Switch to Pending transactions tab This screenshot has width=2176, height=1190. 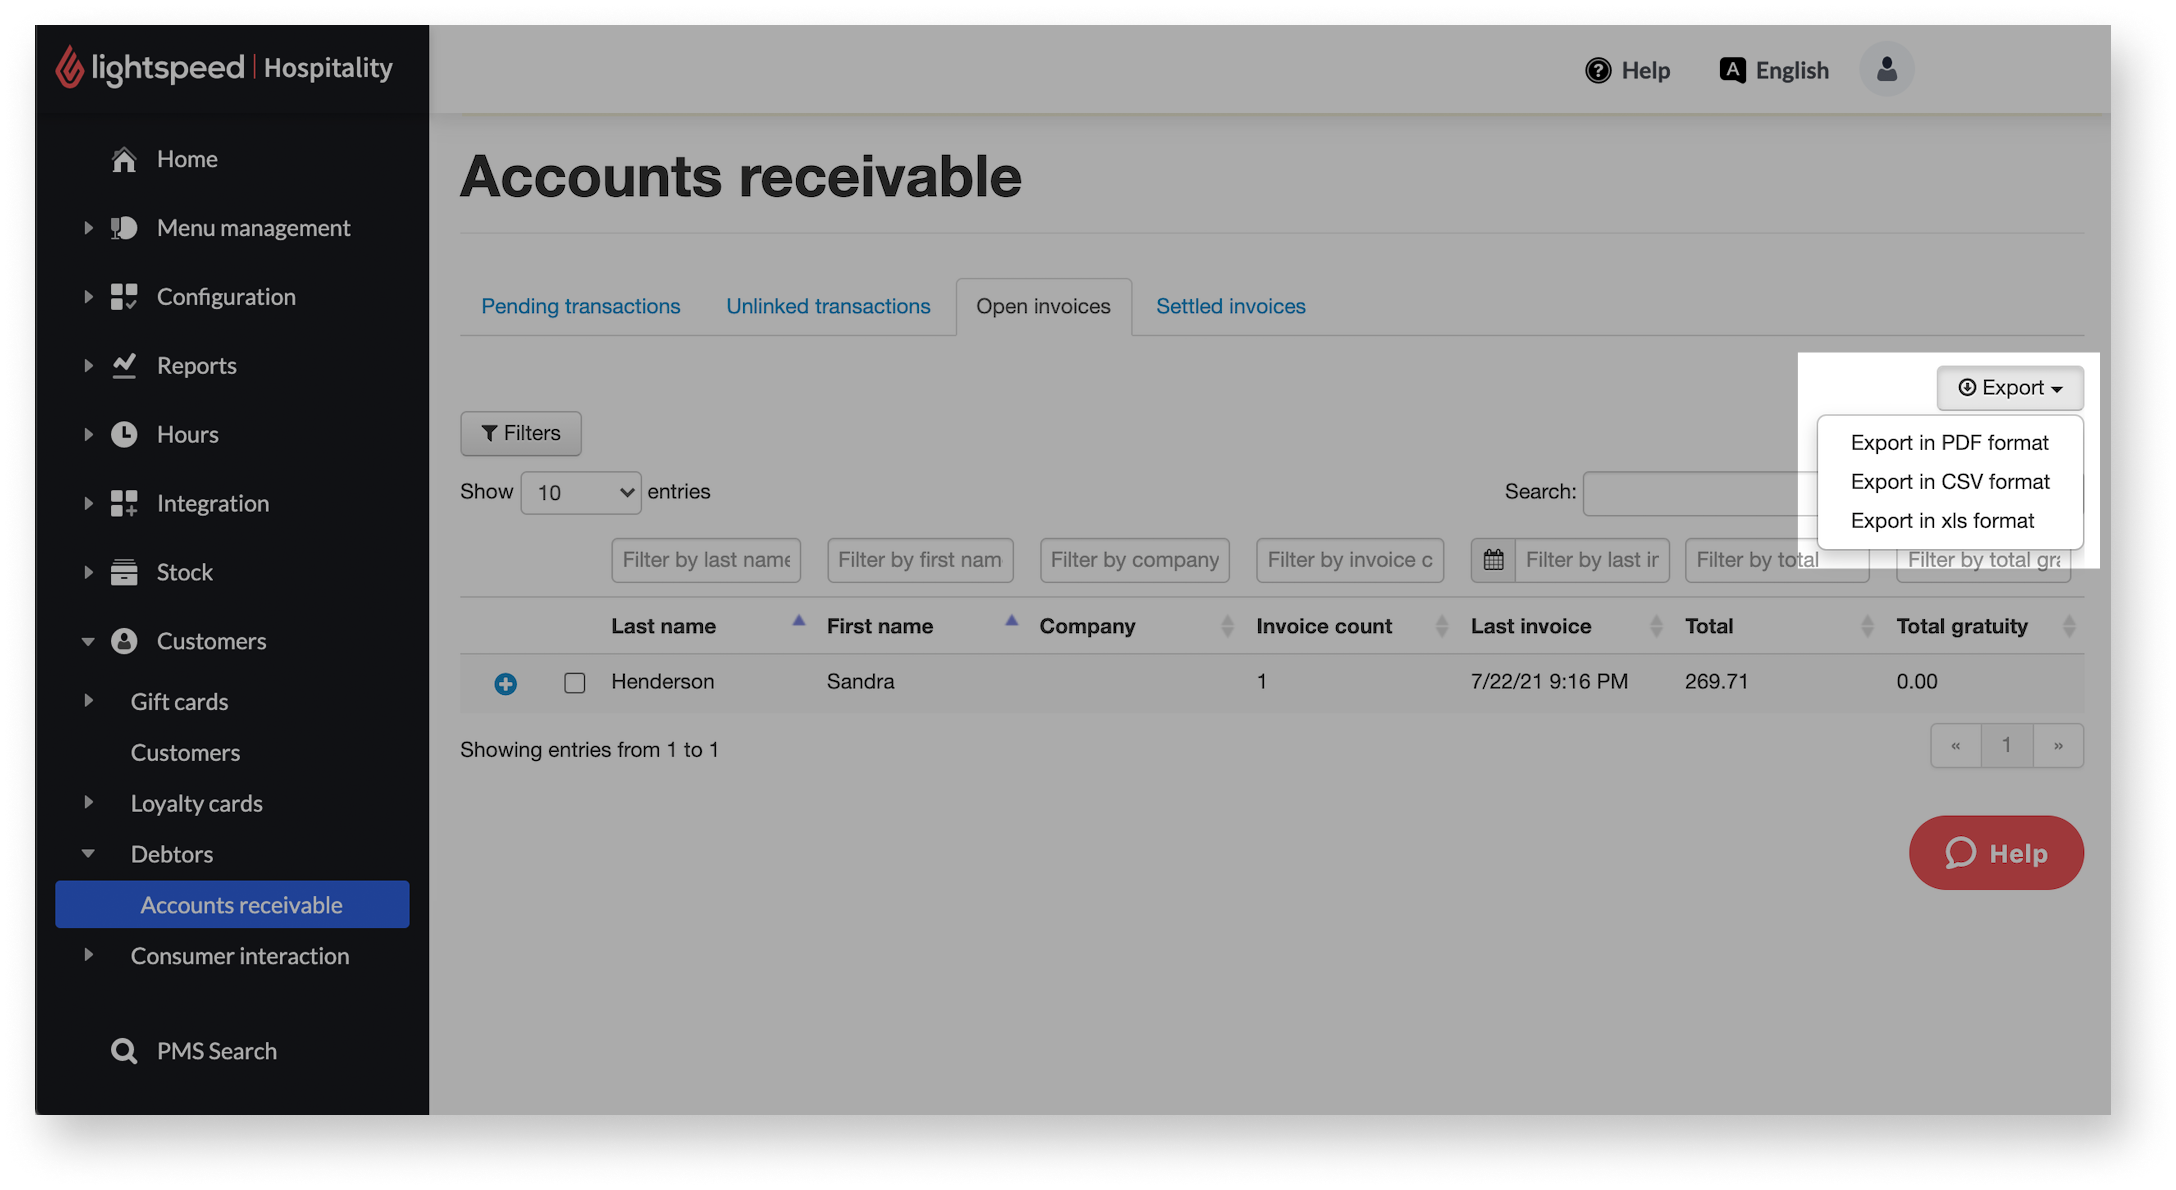(x=581, y=307)
